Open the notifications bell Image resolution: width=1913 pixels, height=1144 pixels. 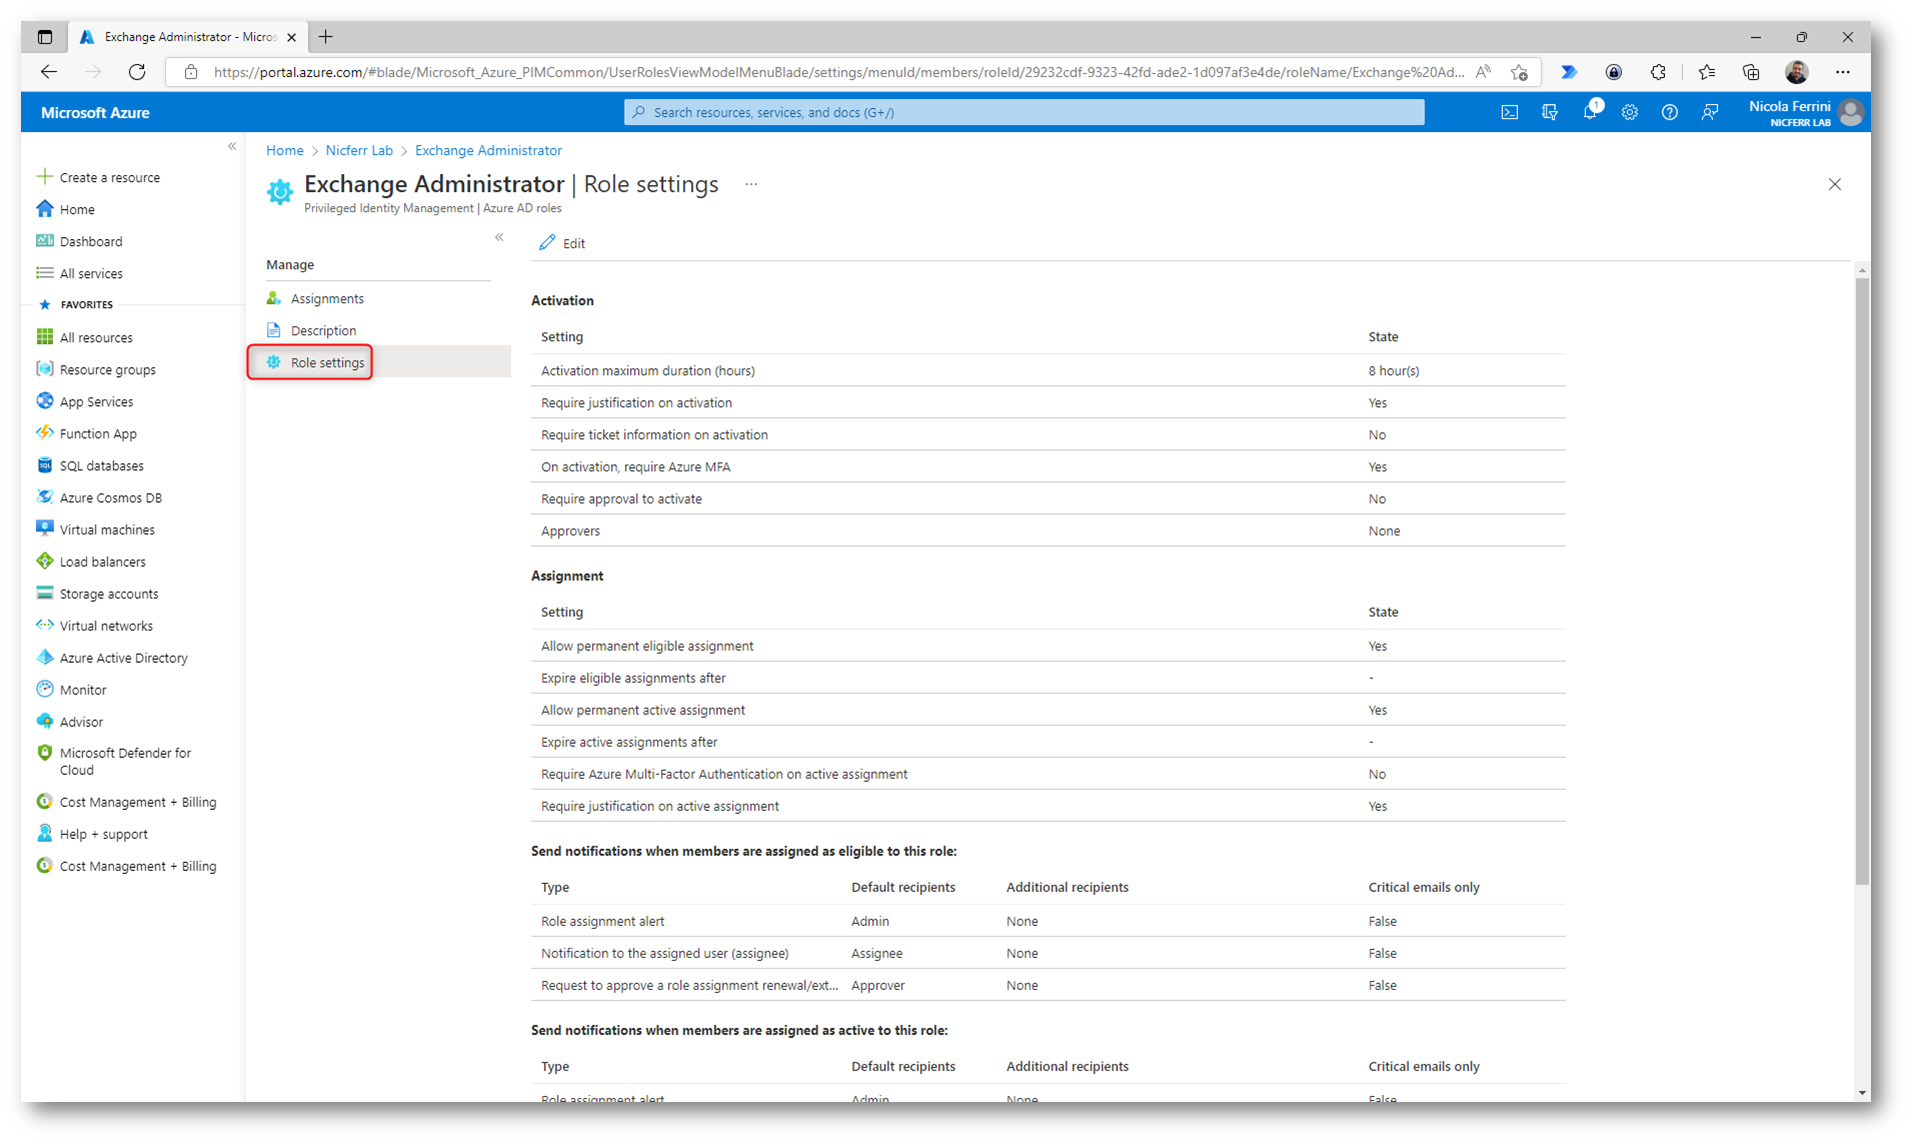[1590, 112]
